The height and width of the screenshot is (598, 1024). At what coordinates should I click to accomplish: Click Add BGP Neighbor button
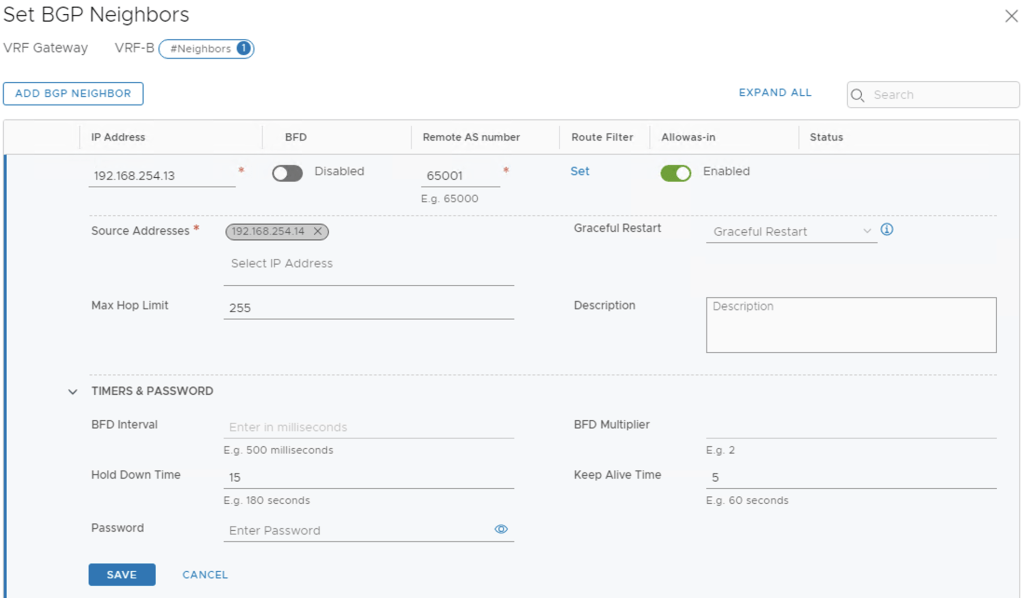(x=73, y=94)
